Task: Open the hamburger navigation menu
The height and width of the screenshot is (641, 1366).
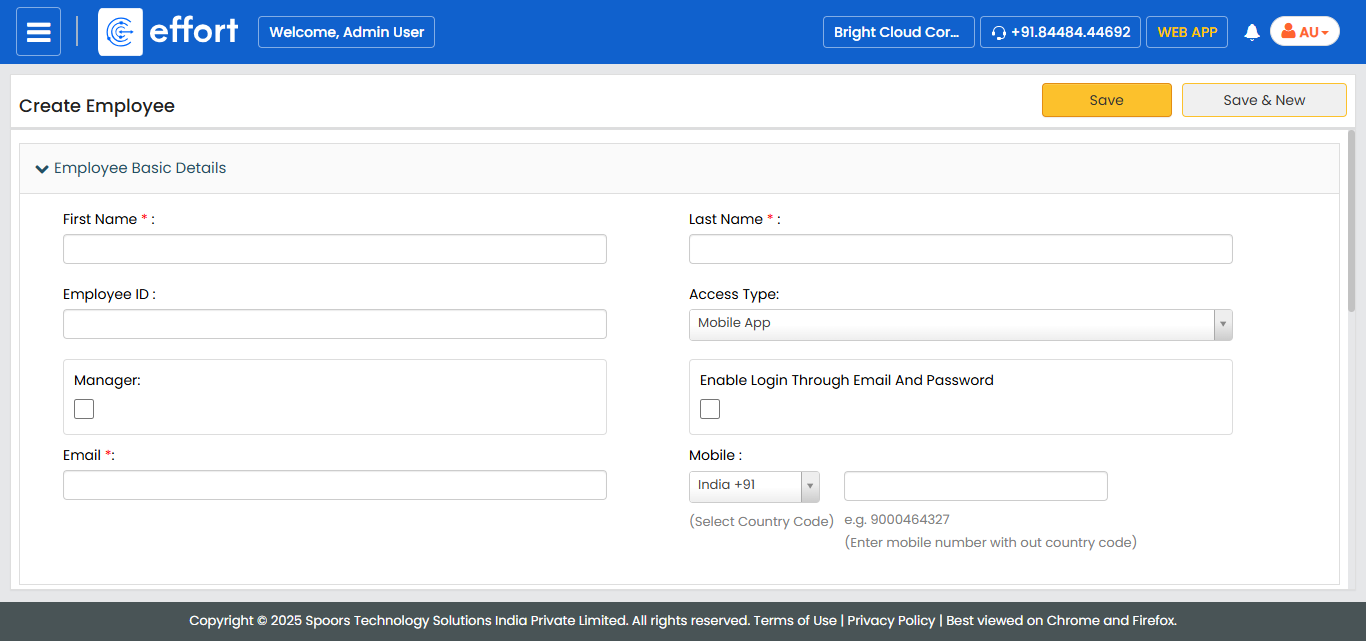Action: point(38,32)
